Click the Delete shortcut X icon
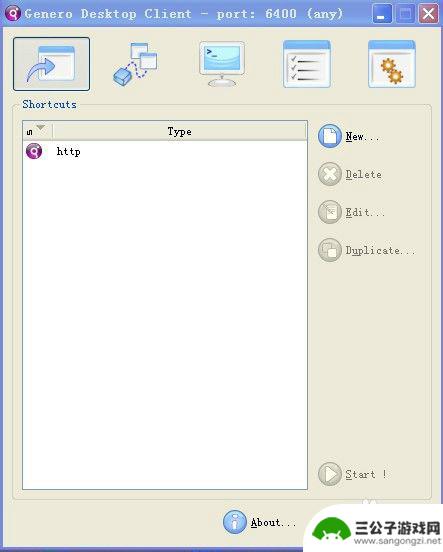 (x=330, y=174)
